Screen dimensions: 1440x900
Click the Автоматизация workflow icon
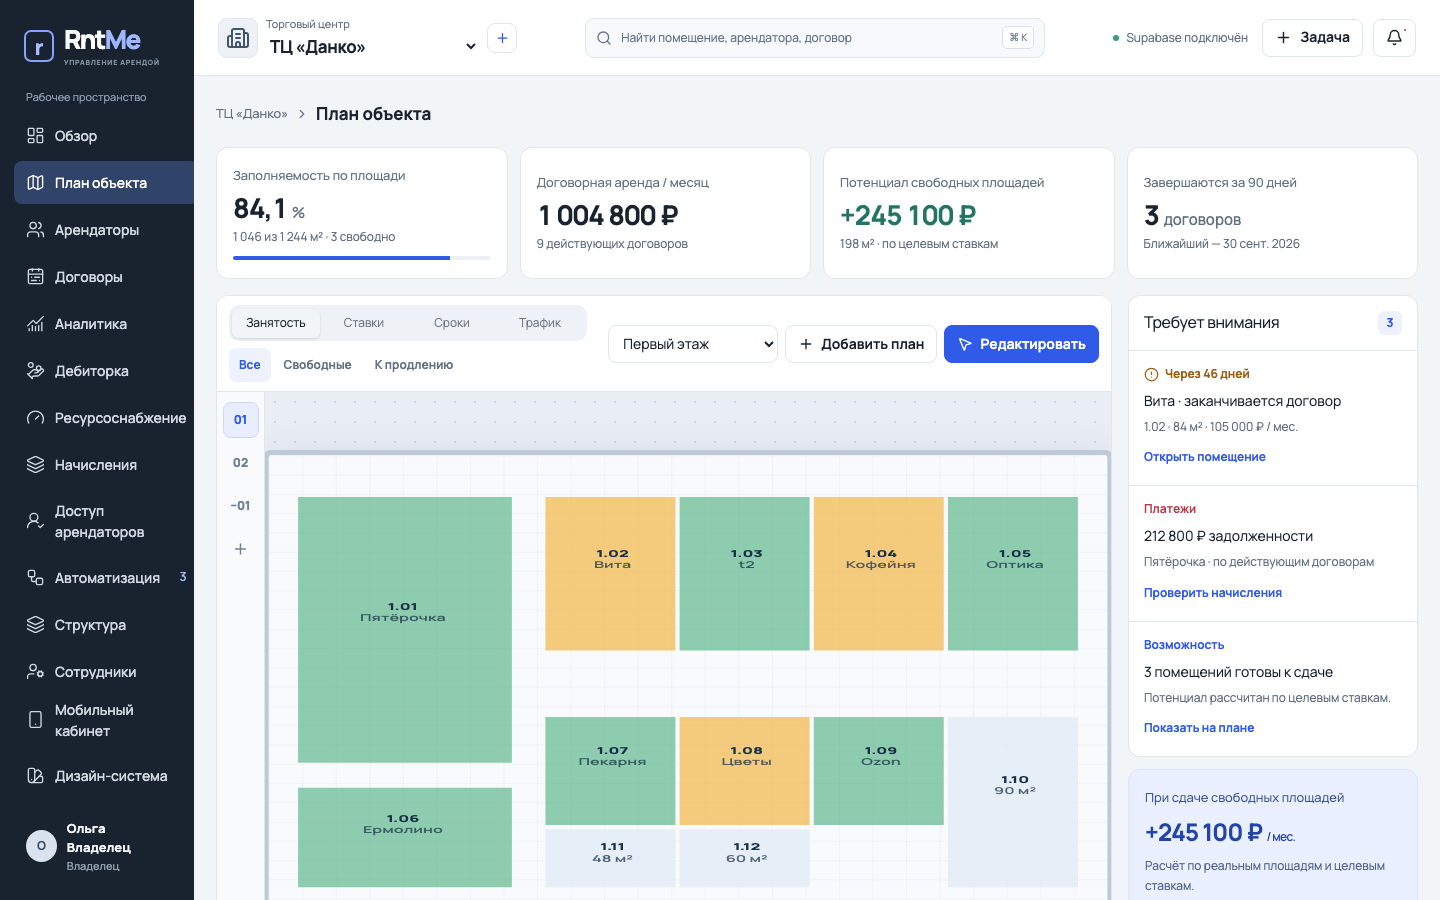coord(35,578)
